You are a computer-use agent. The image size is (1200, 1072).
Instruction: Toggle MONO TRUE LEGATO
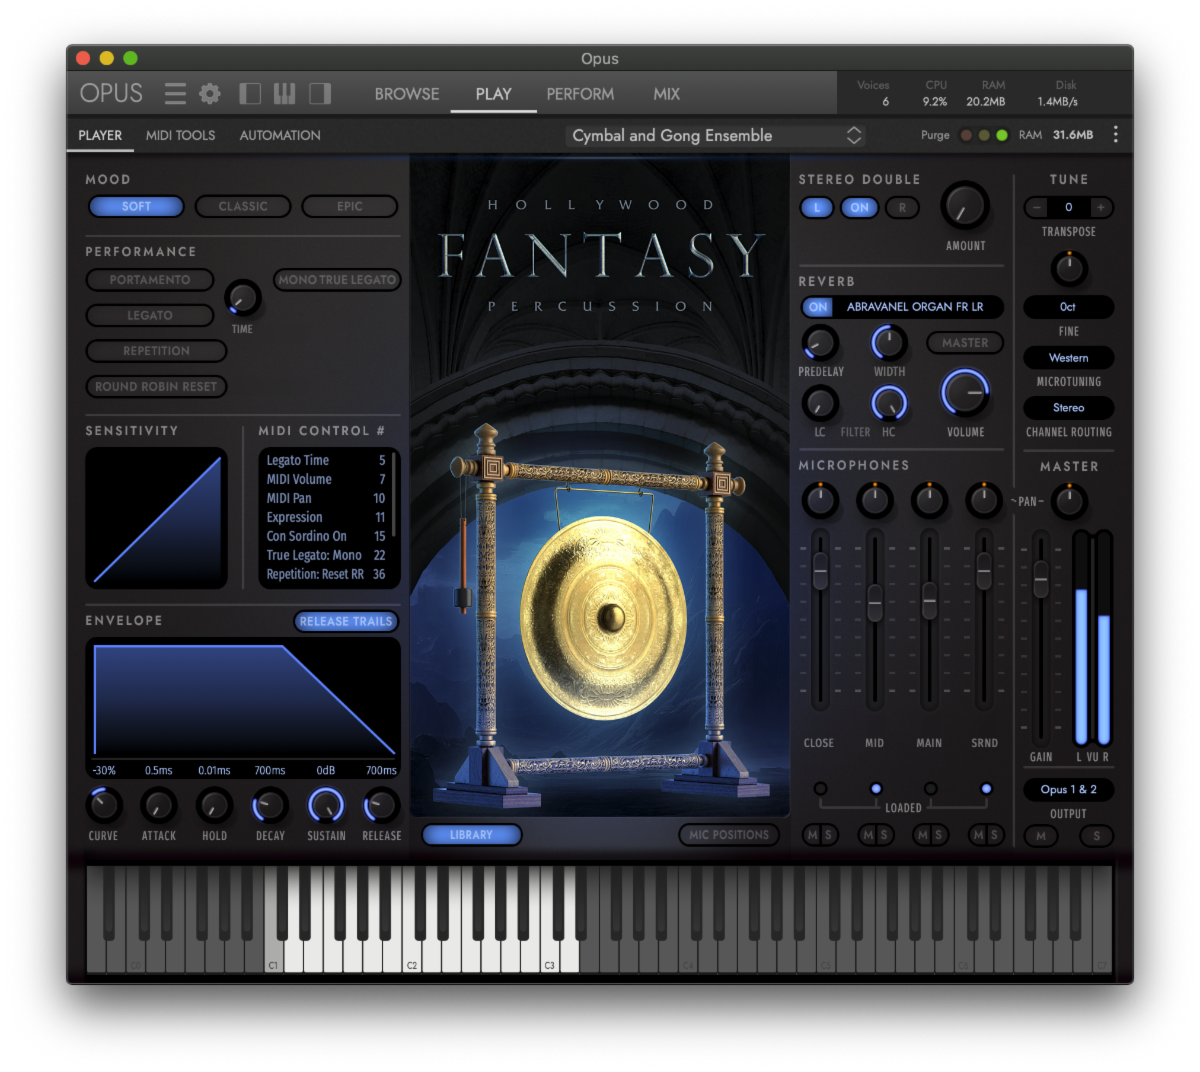[x=337, y=280]
